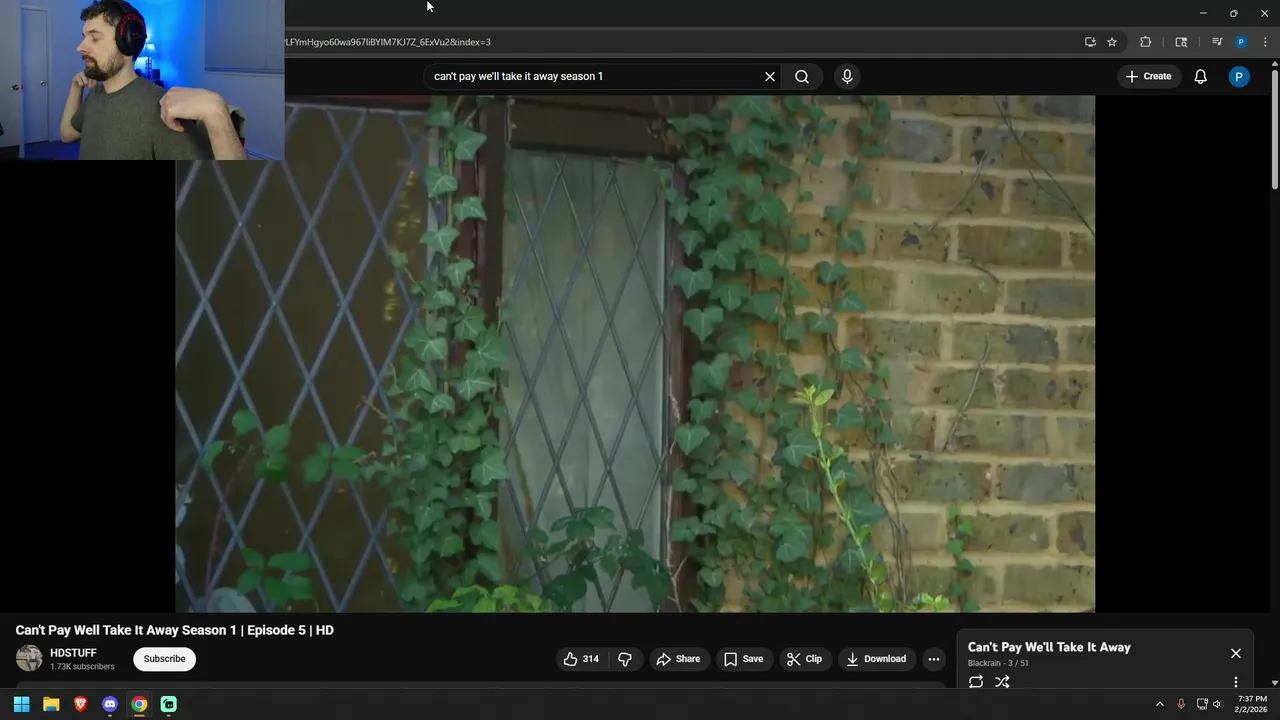This screenshot has height=720, width=1280.
Task: Open the HDSTUFF channel name link
Action: (73, 653)
